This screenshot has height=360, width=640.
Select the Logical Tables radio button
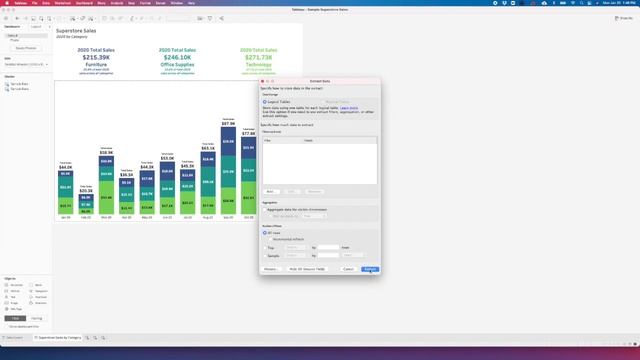click(x=264, y=102)
